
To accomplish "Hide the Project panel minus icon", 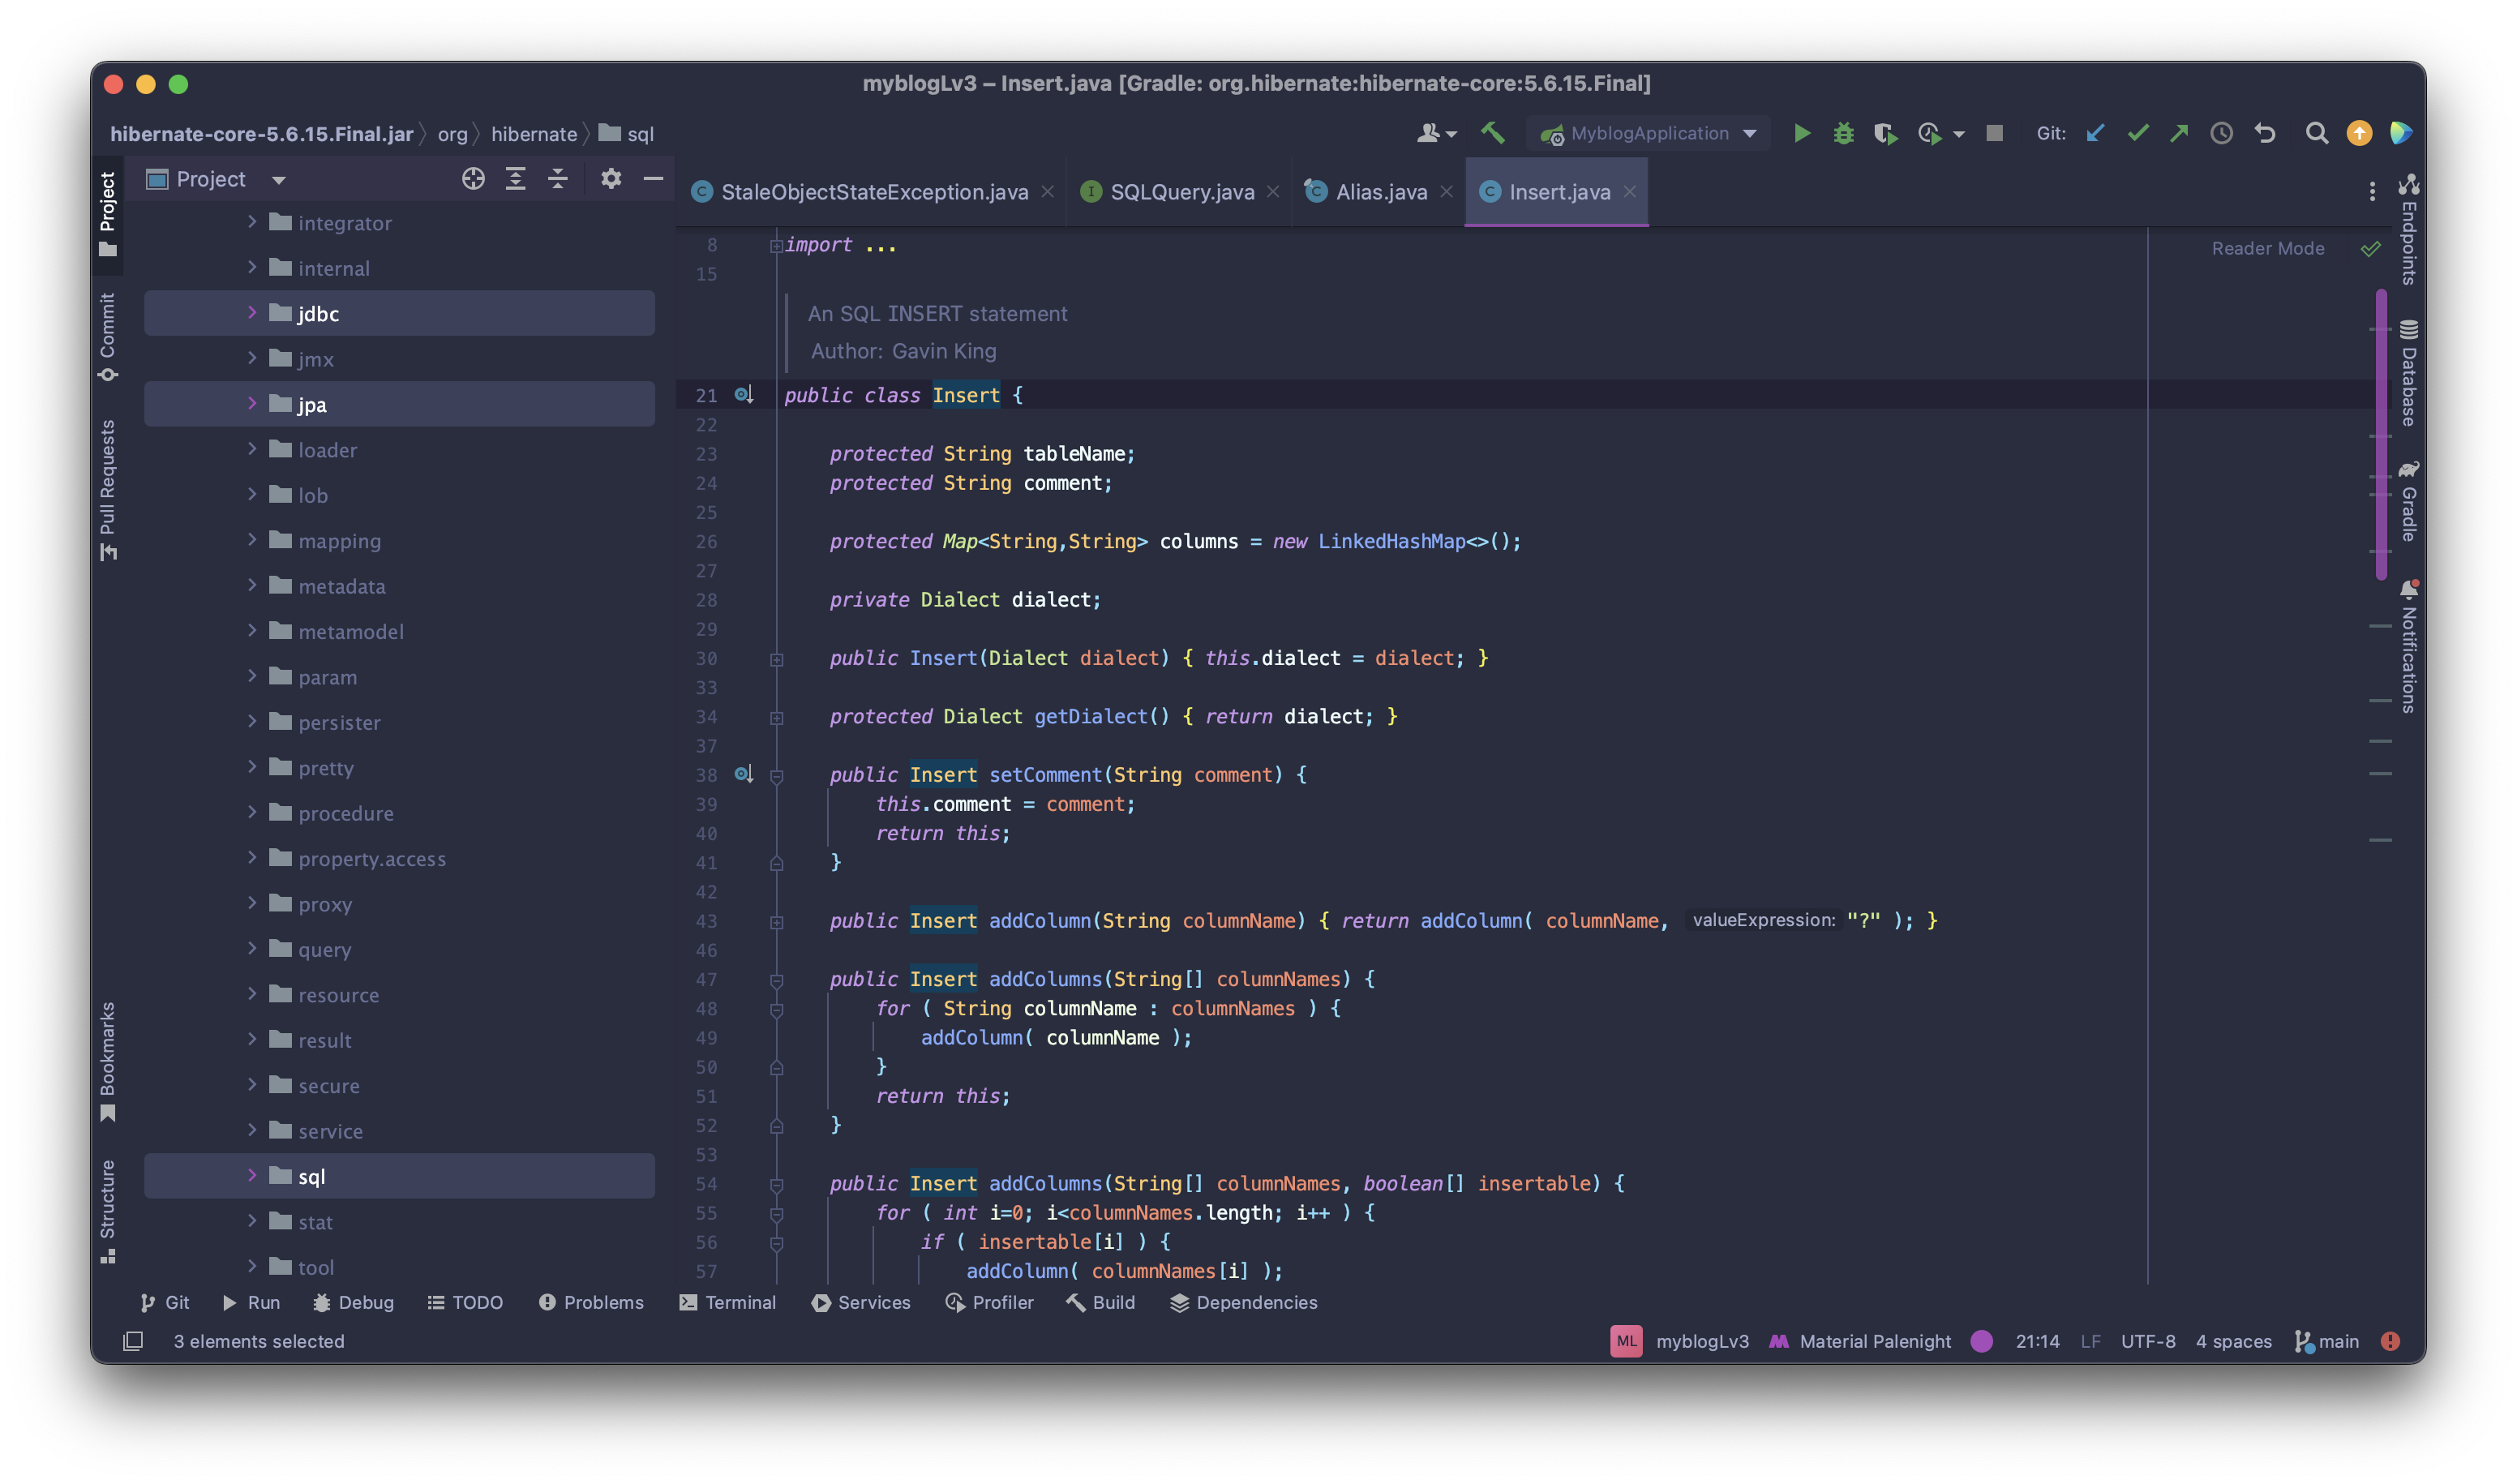I will click(653, 179).
